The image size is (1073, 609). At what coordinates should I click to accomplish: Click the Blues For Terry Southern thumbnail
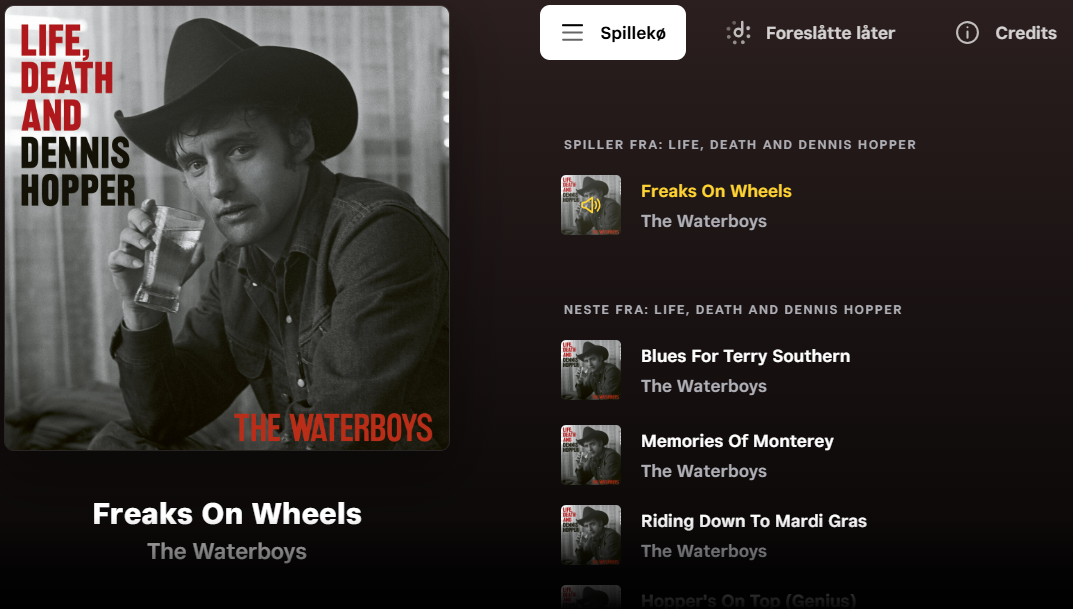click(x=591, y=371)
